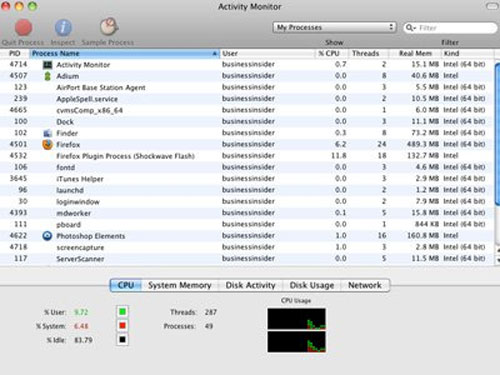The width and height of the screenshot is (500, 375).
Task: Select the Dock process row
Action: tap(247, 122)
